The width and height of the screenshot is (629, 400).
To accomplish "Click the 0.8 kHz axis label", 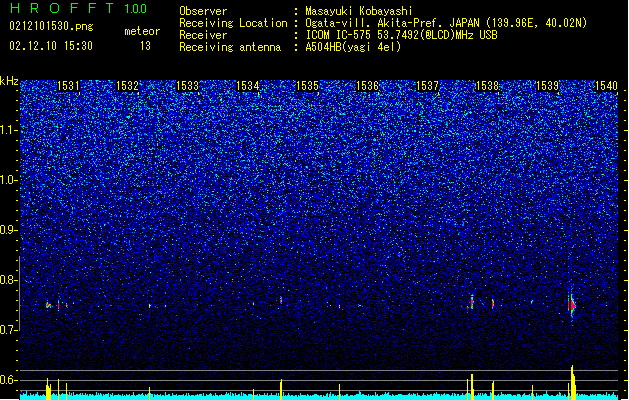I will [8, 280].
